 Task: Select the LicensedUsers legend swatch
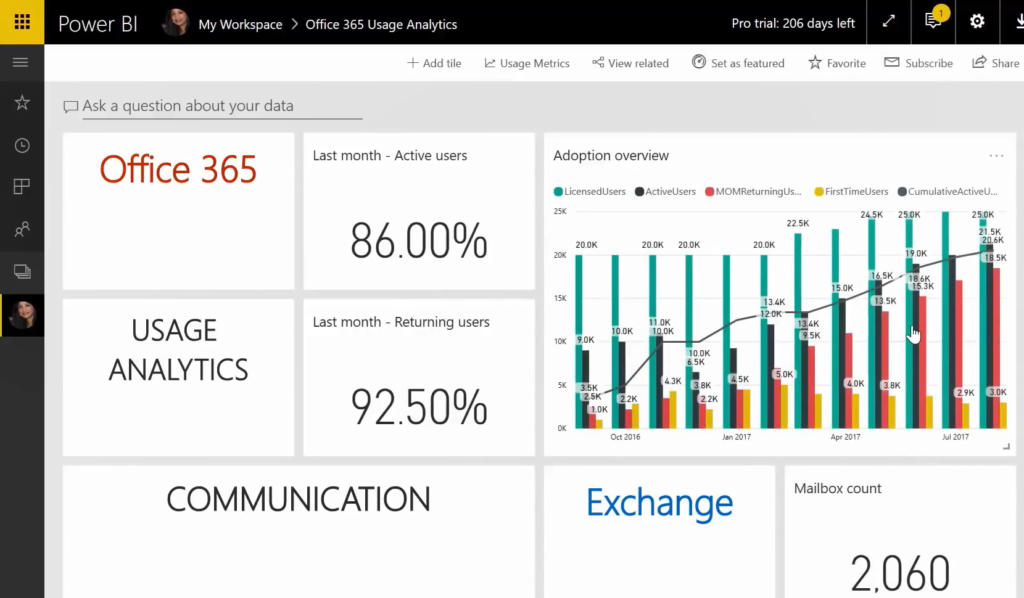tap(558, 191)
